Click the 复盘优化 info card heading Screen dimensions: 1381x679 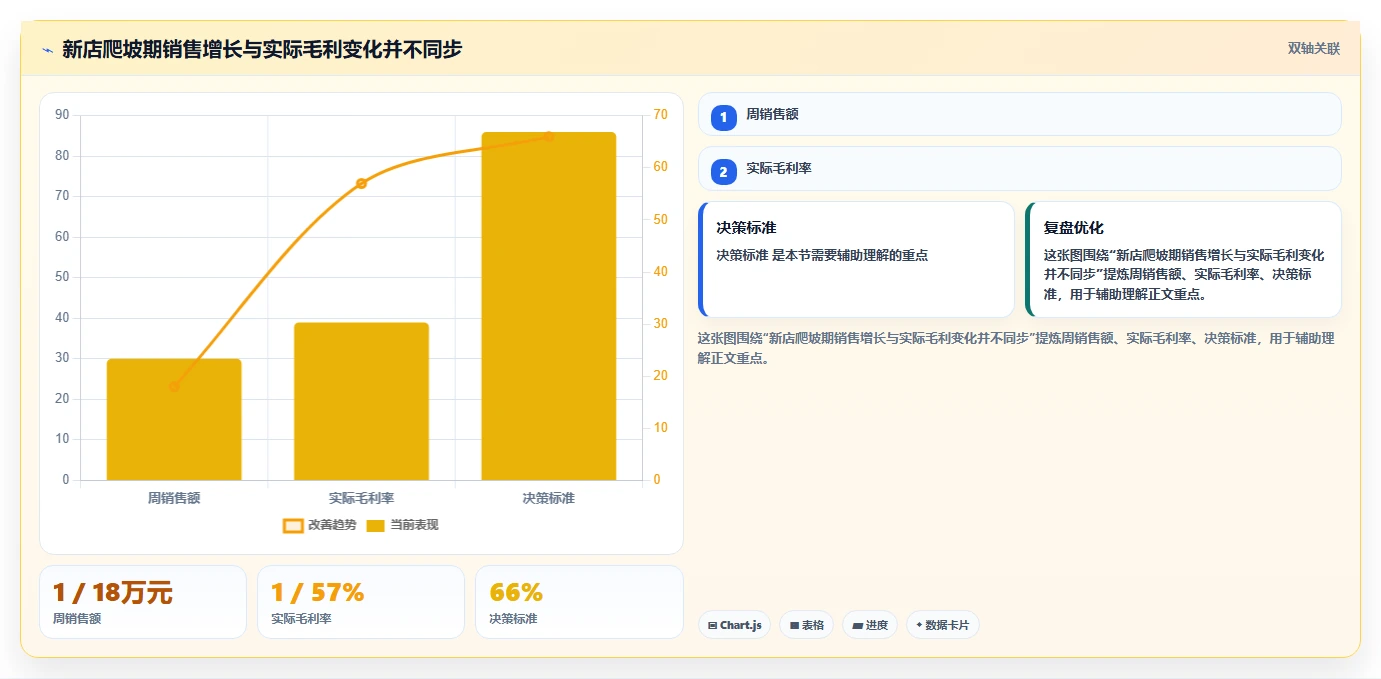tap(1073, 228)
